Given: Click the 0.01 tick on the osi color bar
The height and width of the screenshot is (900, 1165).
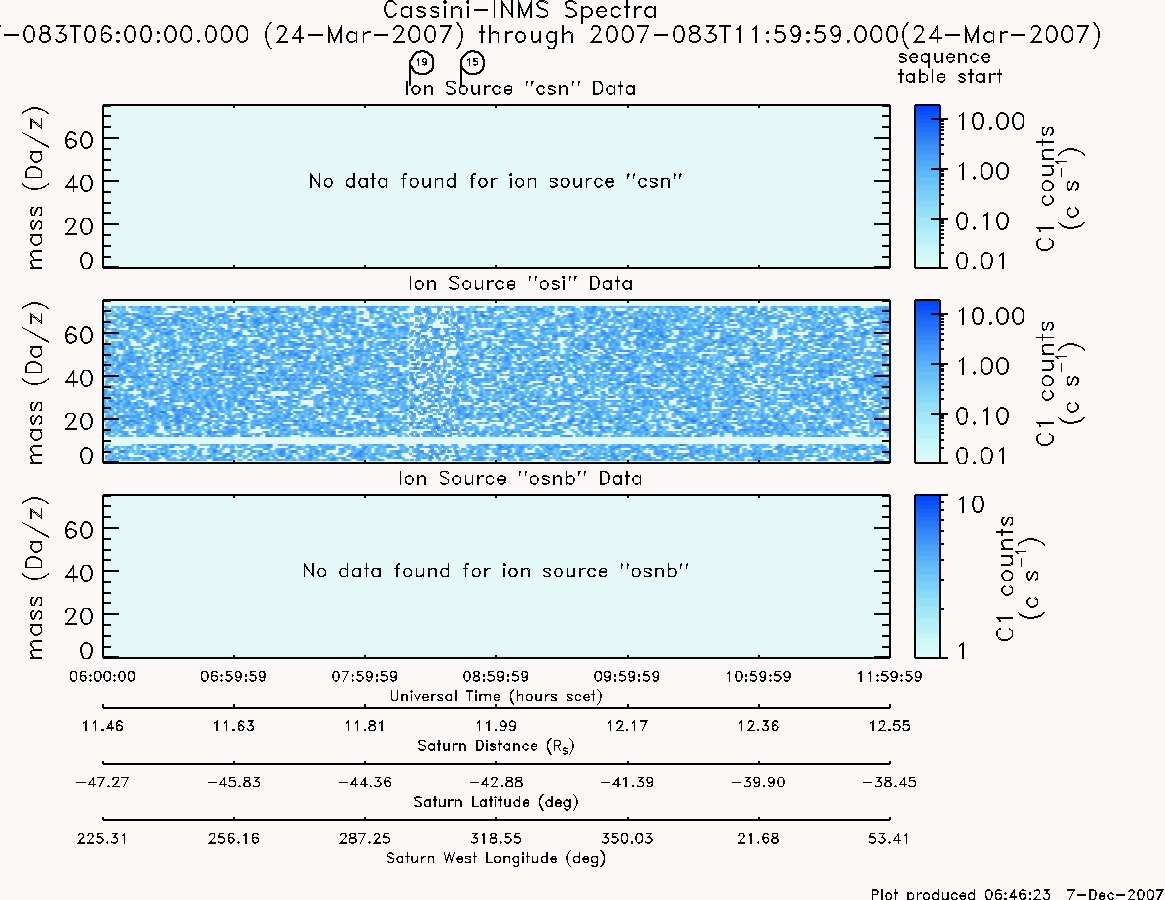Looking at the screenshot, I should pos(981,456).
